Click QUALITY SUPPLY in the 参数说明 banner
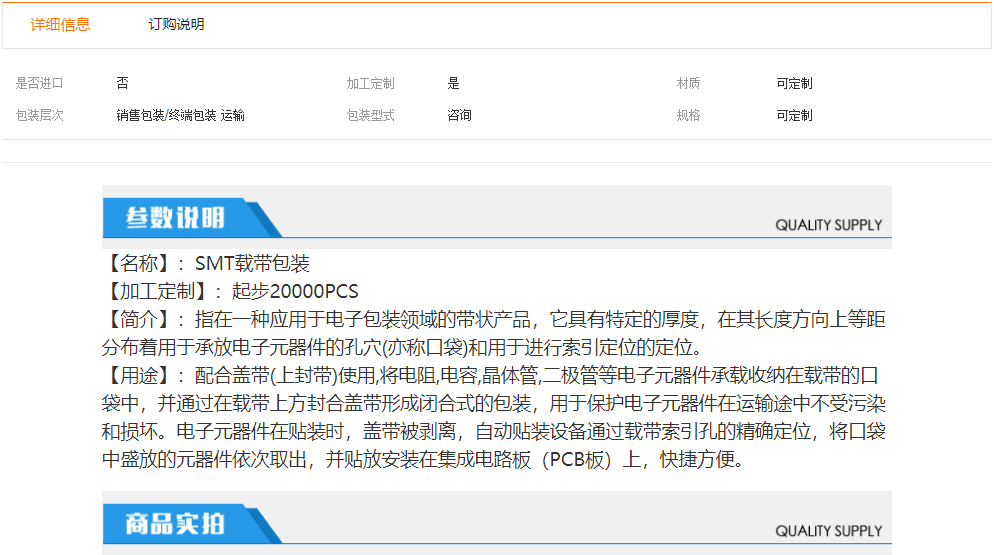This screenshot has height=555, width=994. (x=828, y=225)
